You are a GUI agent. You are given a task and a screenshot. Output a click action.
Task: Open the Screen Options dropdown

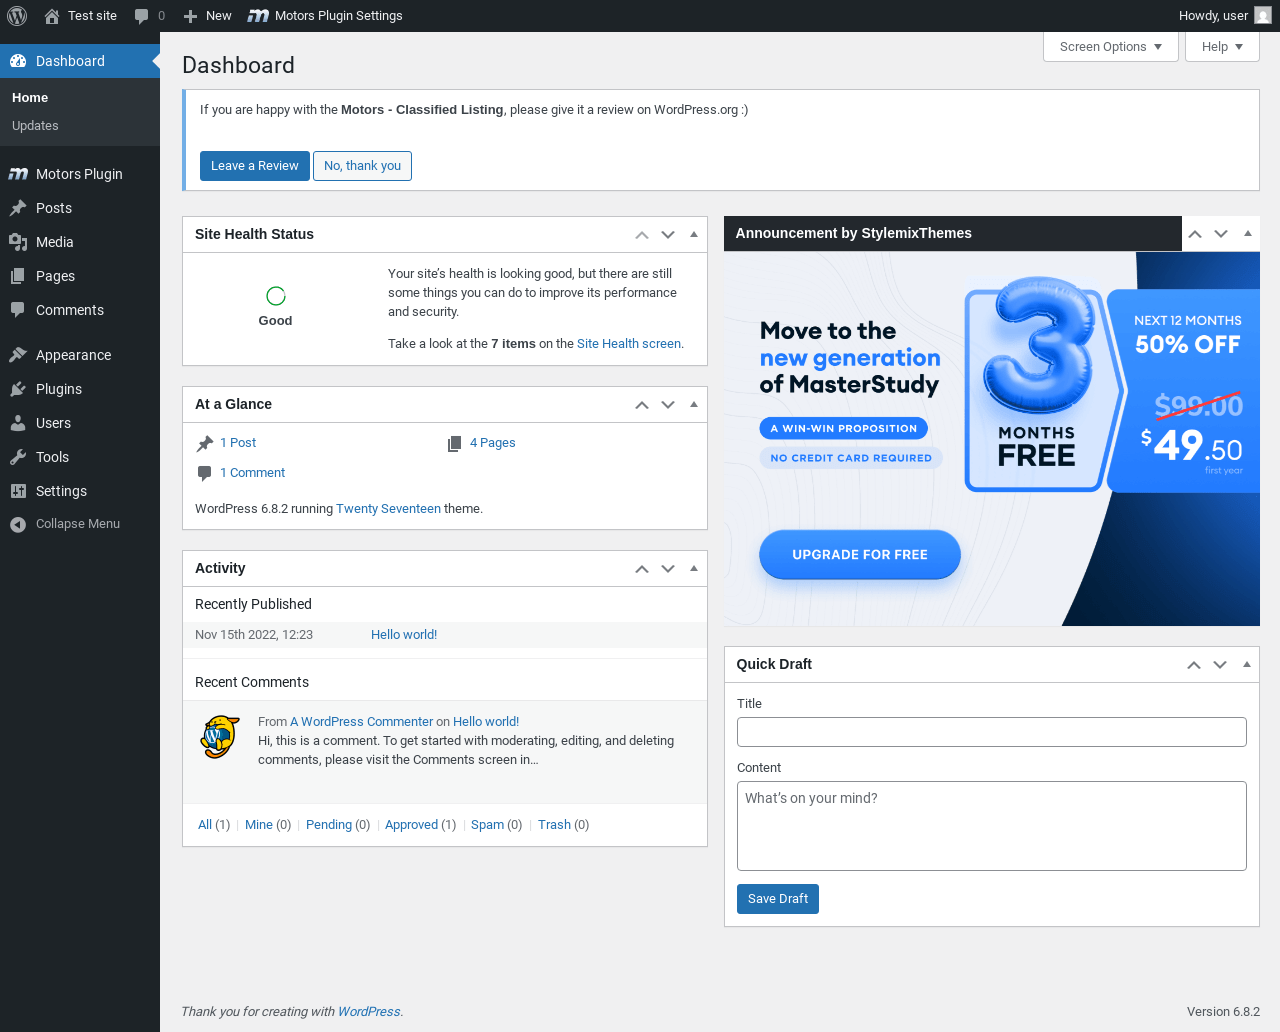coord(1111,47)
